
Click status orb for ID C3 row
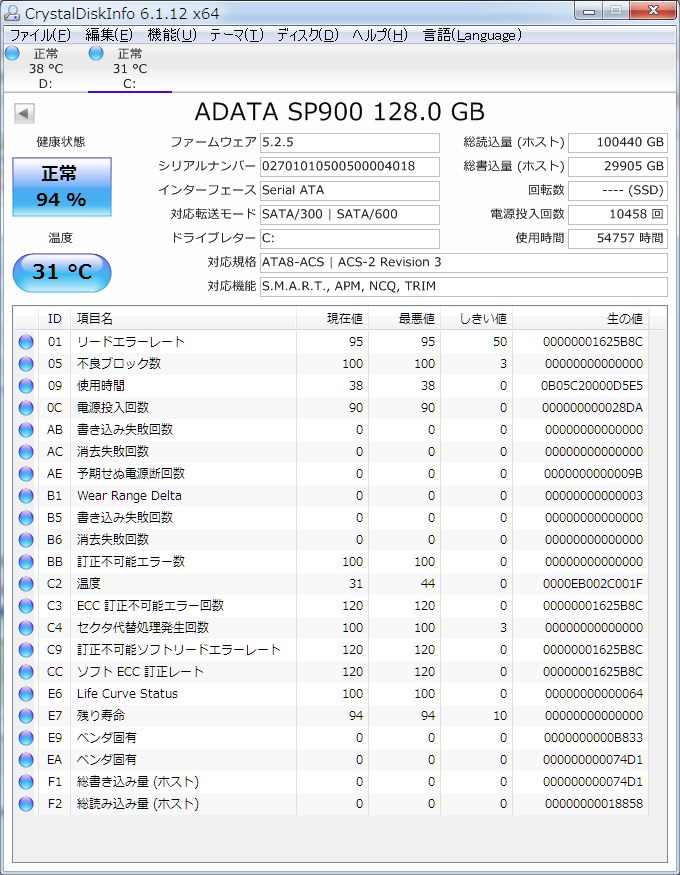tap(26, 606)
